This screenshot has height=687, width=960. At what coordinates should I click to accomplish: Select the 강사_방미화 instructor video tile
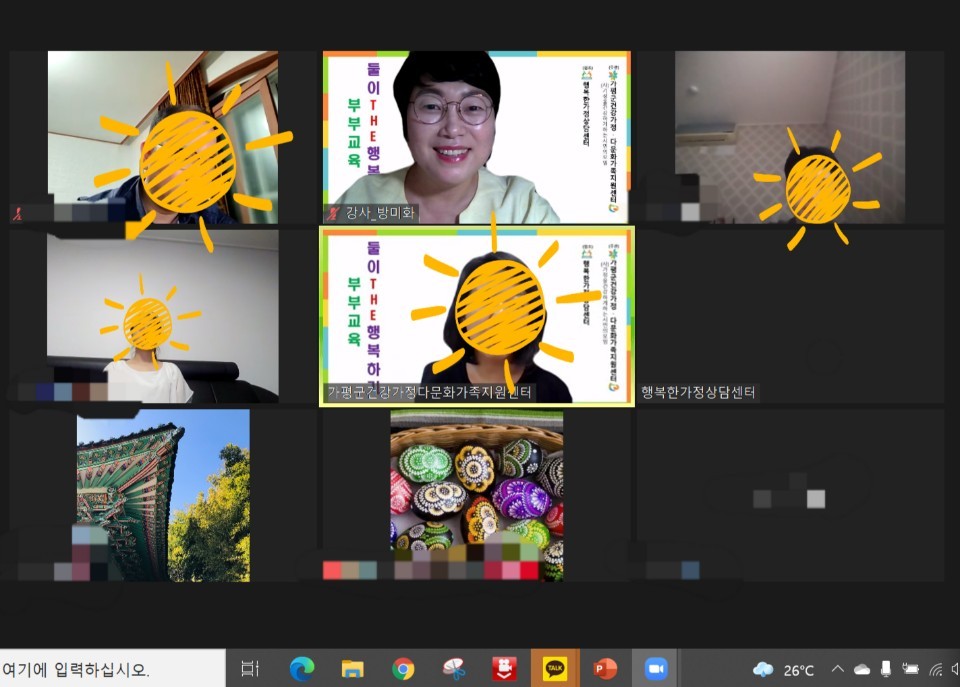(476, 137)
